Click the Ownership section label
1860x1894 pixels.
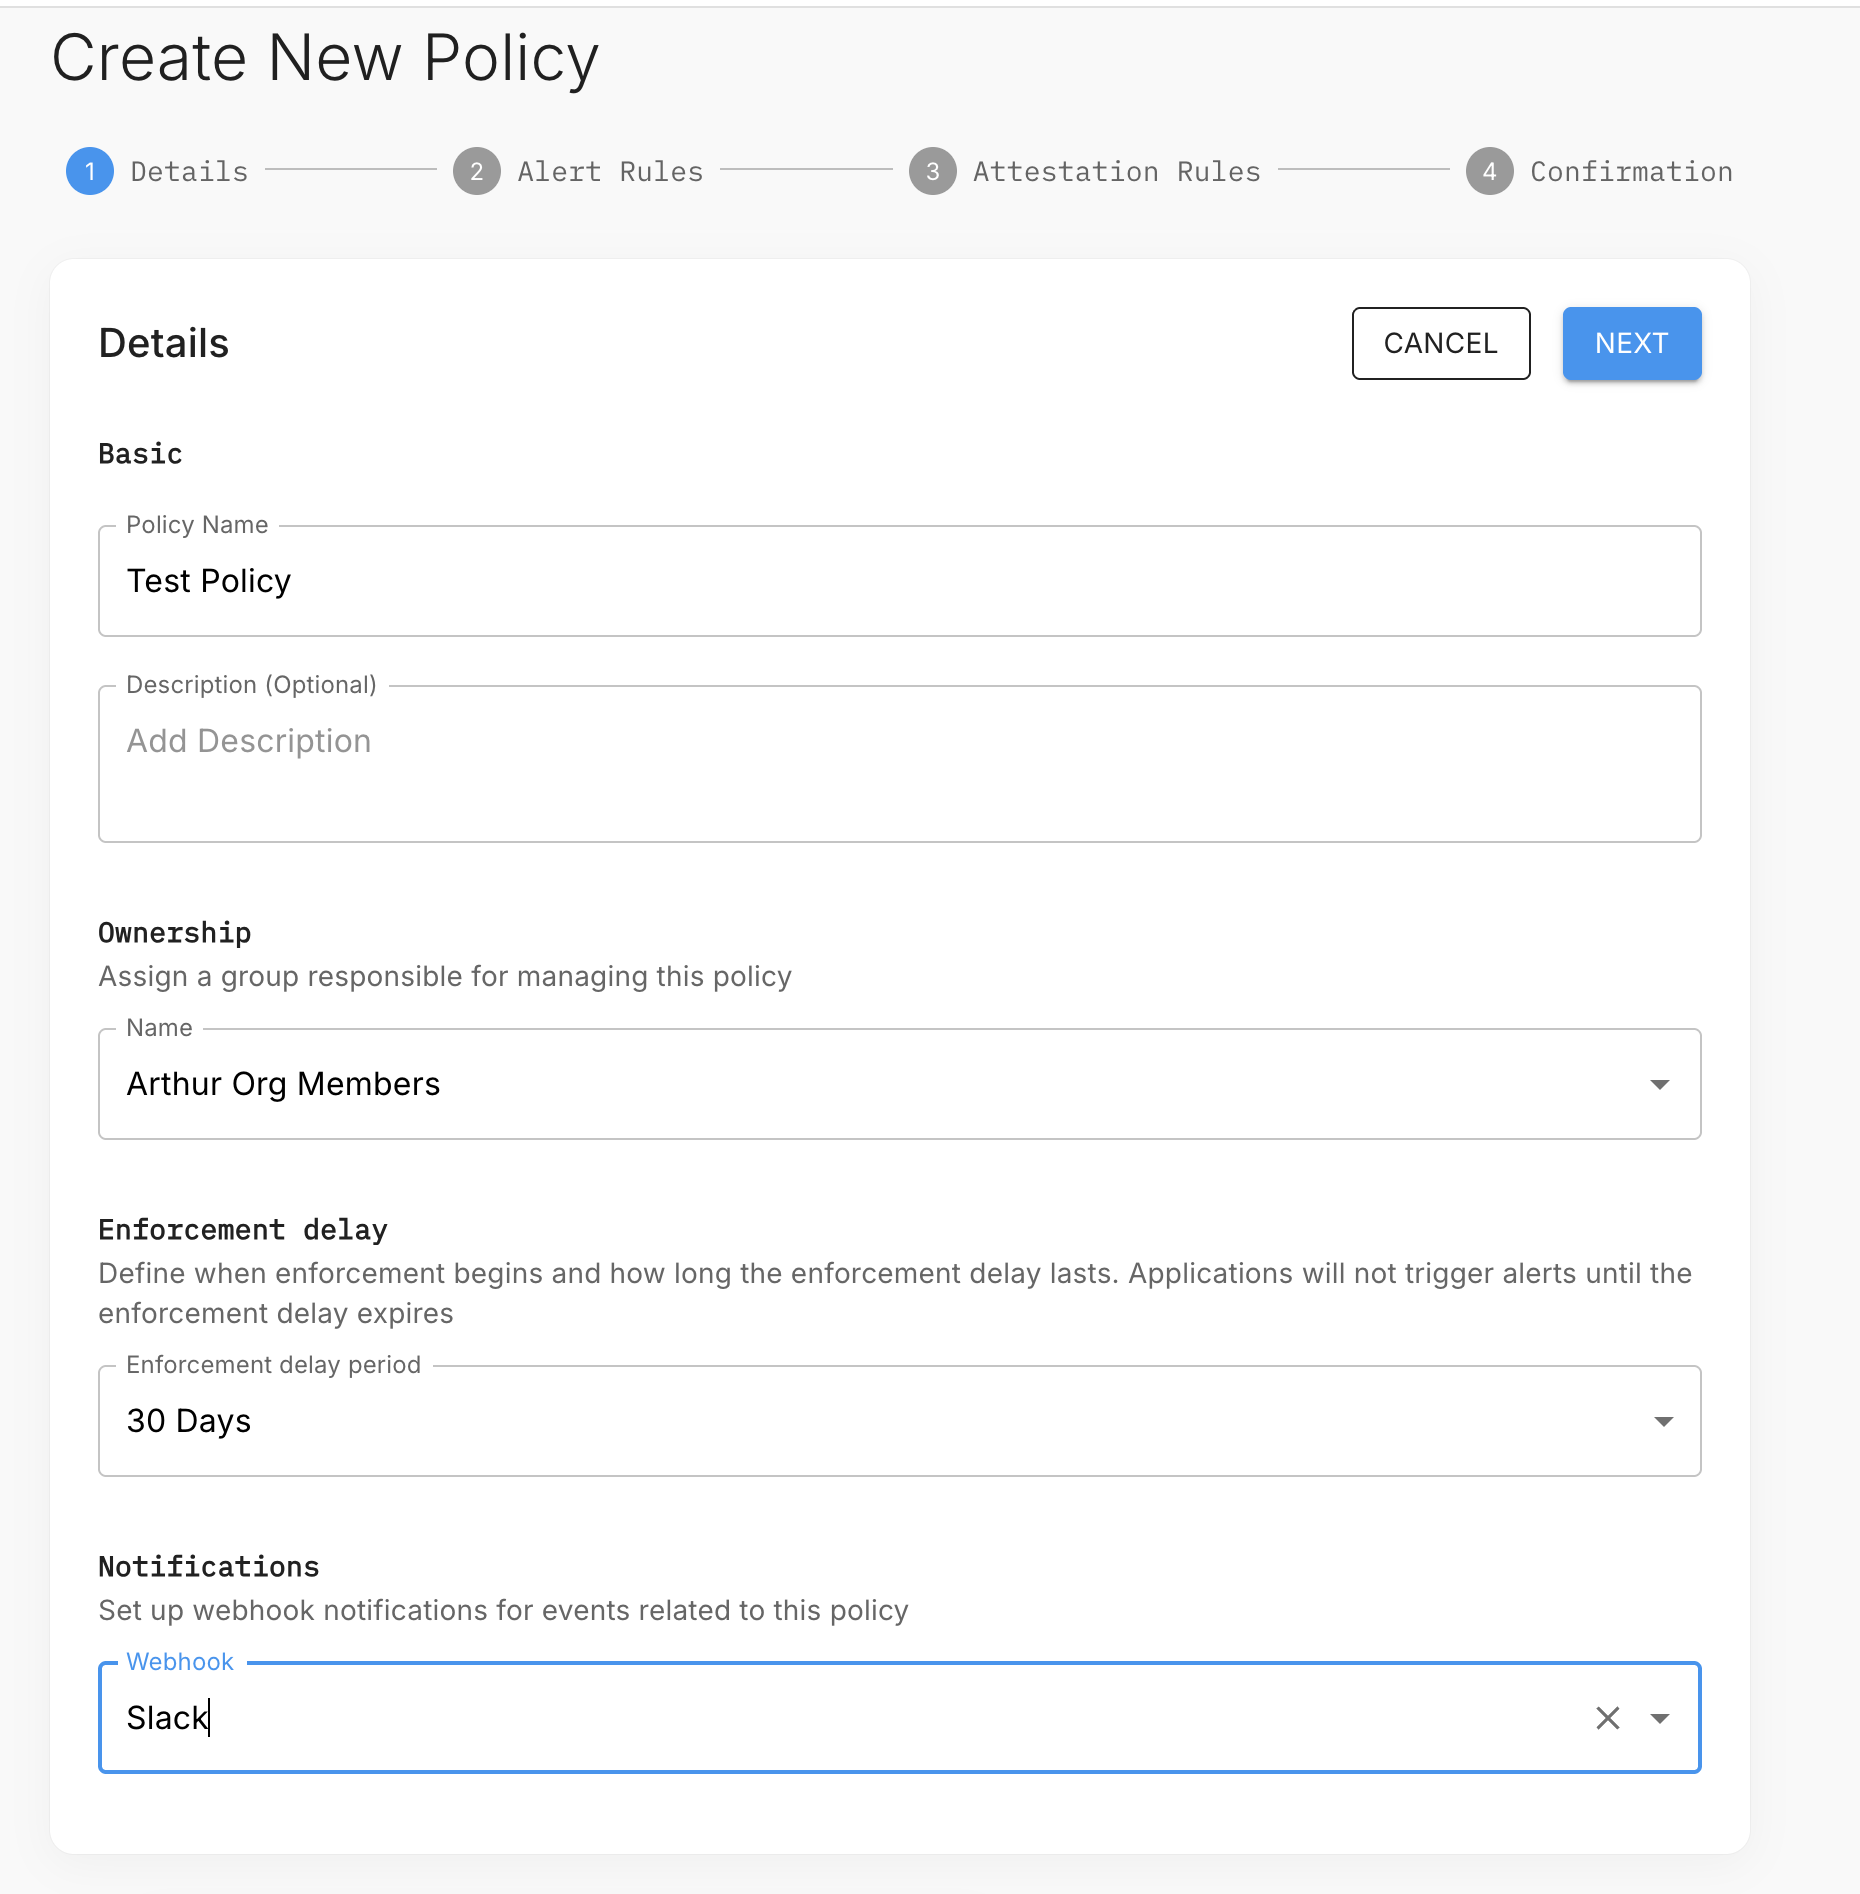[x=175, y=933]
